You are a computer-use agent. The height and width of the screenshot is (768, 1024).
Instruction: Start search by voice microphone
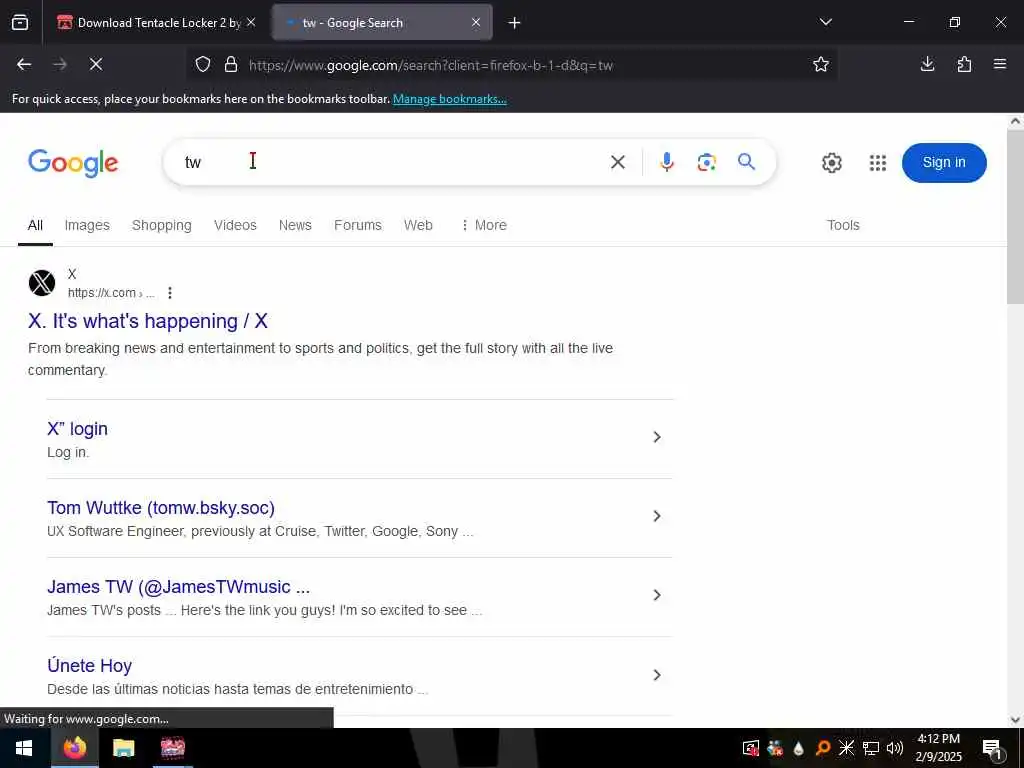click(667, 162)
